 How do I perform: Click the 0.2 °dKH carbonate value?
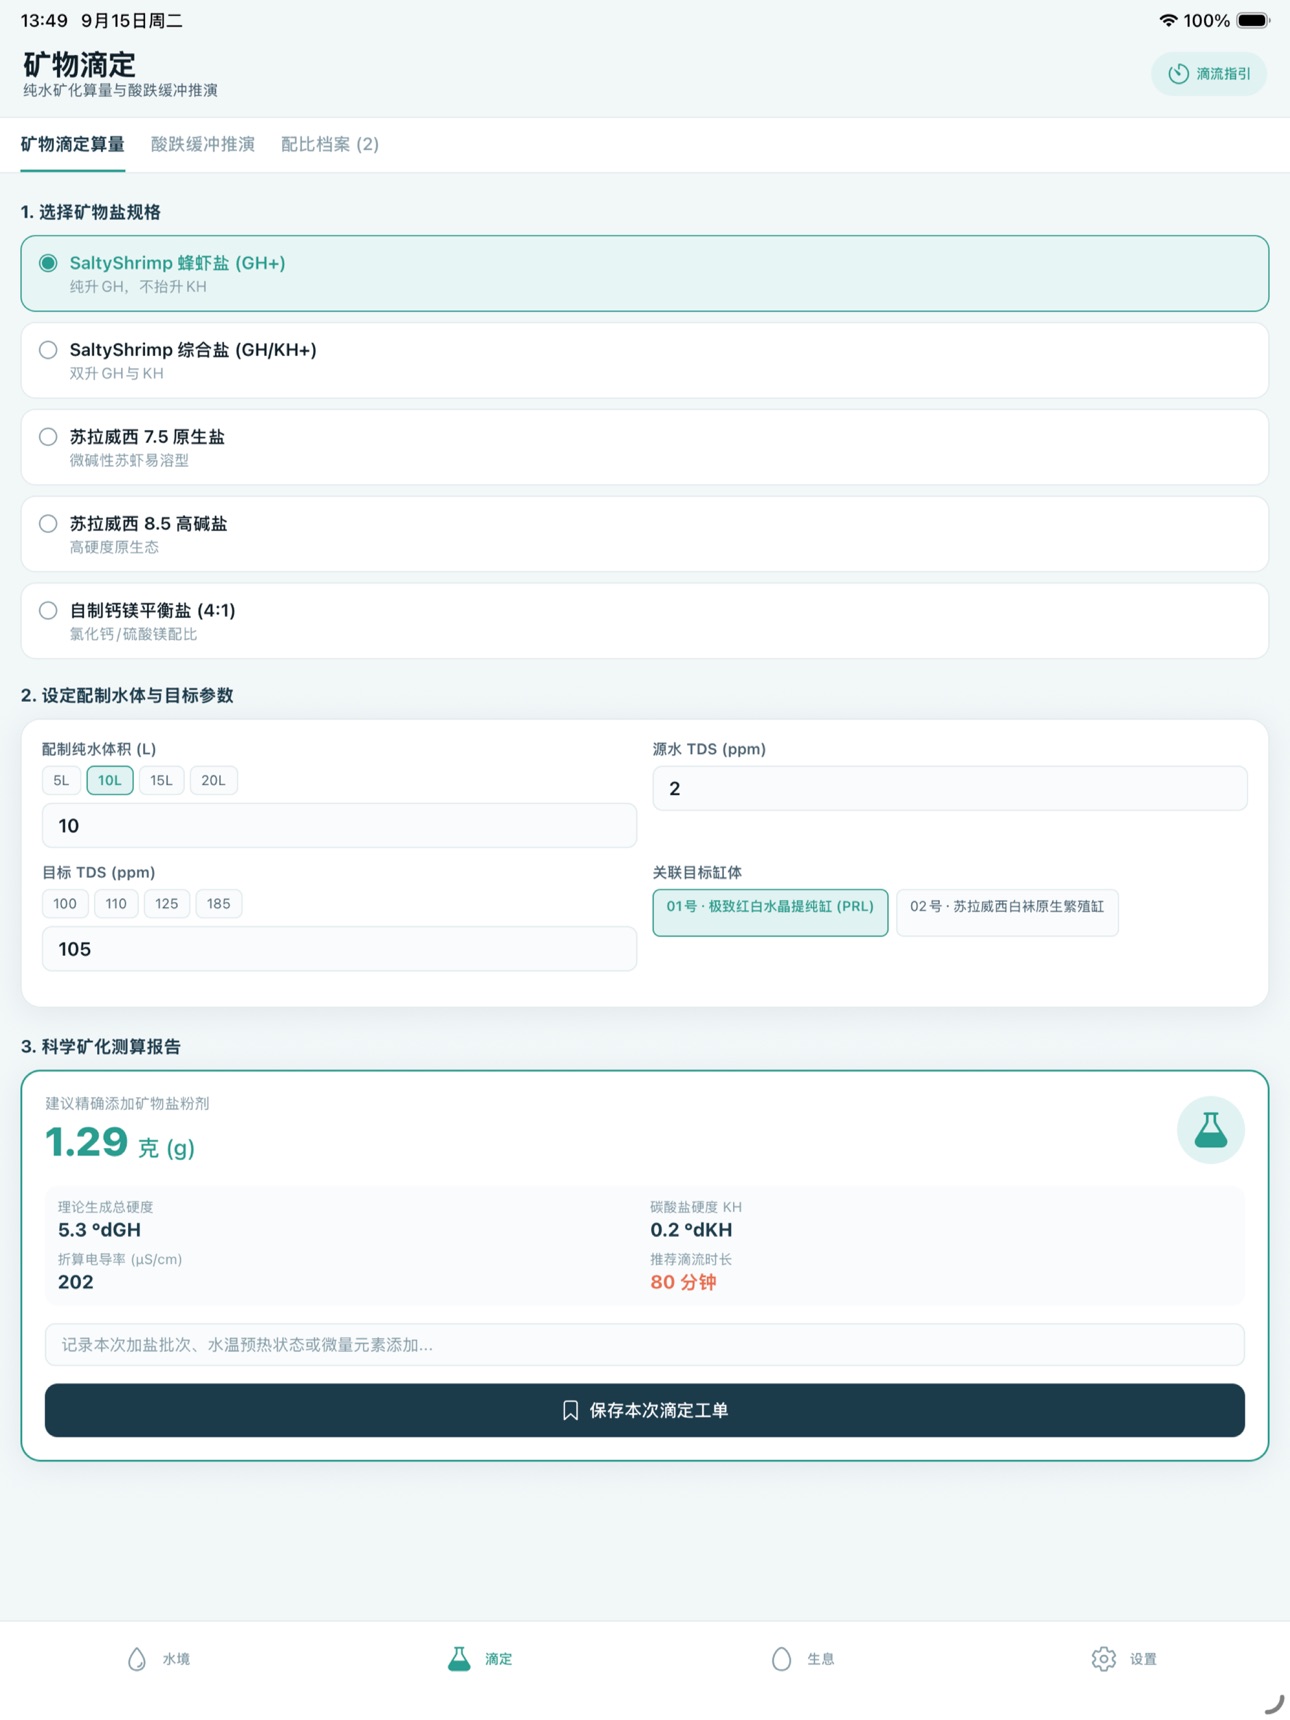[691, 1230]
